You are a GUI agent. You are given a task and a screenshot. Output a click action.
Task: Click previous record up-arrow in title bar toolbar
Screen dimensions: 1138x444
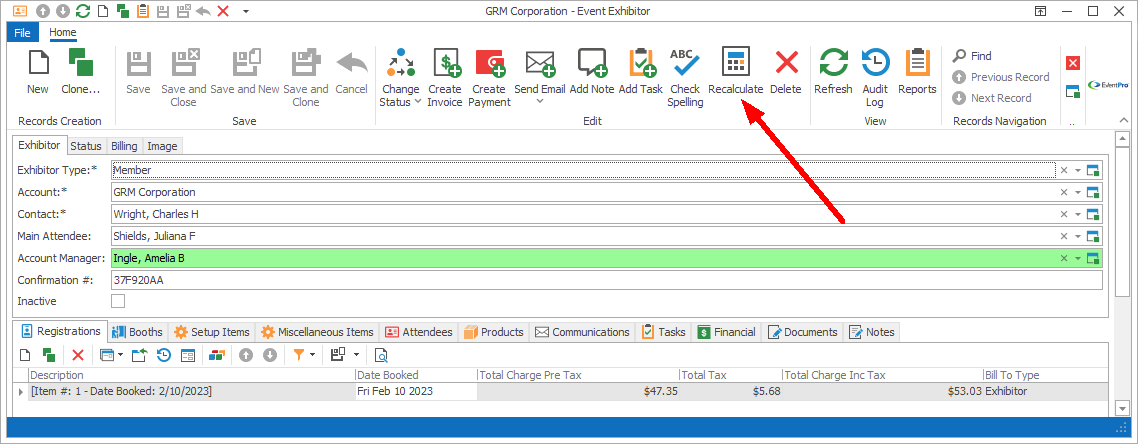(x=43, y=11)
